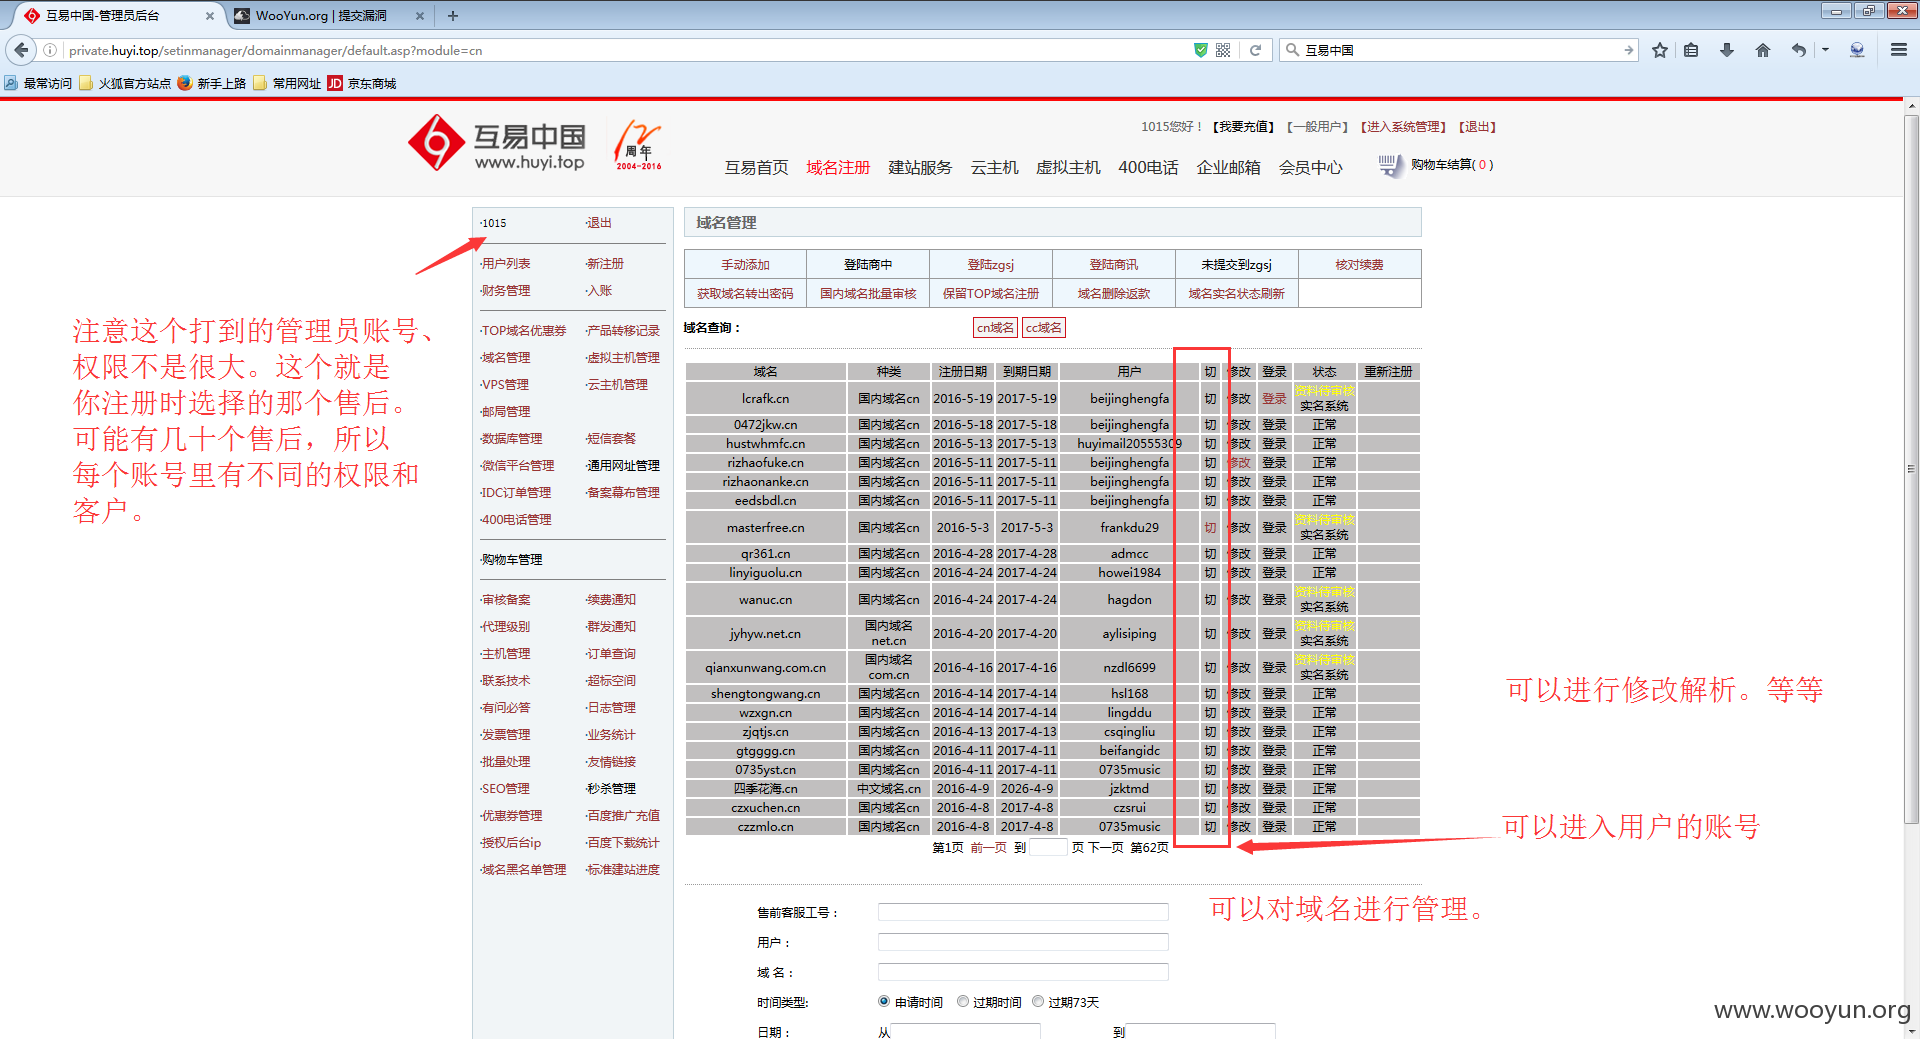Image resolution: width=1920 pixels, height=1039 pixels.
Task: Click the 用户 search input field
Action: (1023, 942)
